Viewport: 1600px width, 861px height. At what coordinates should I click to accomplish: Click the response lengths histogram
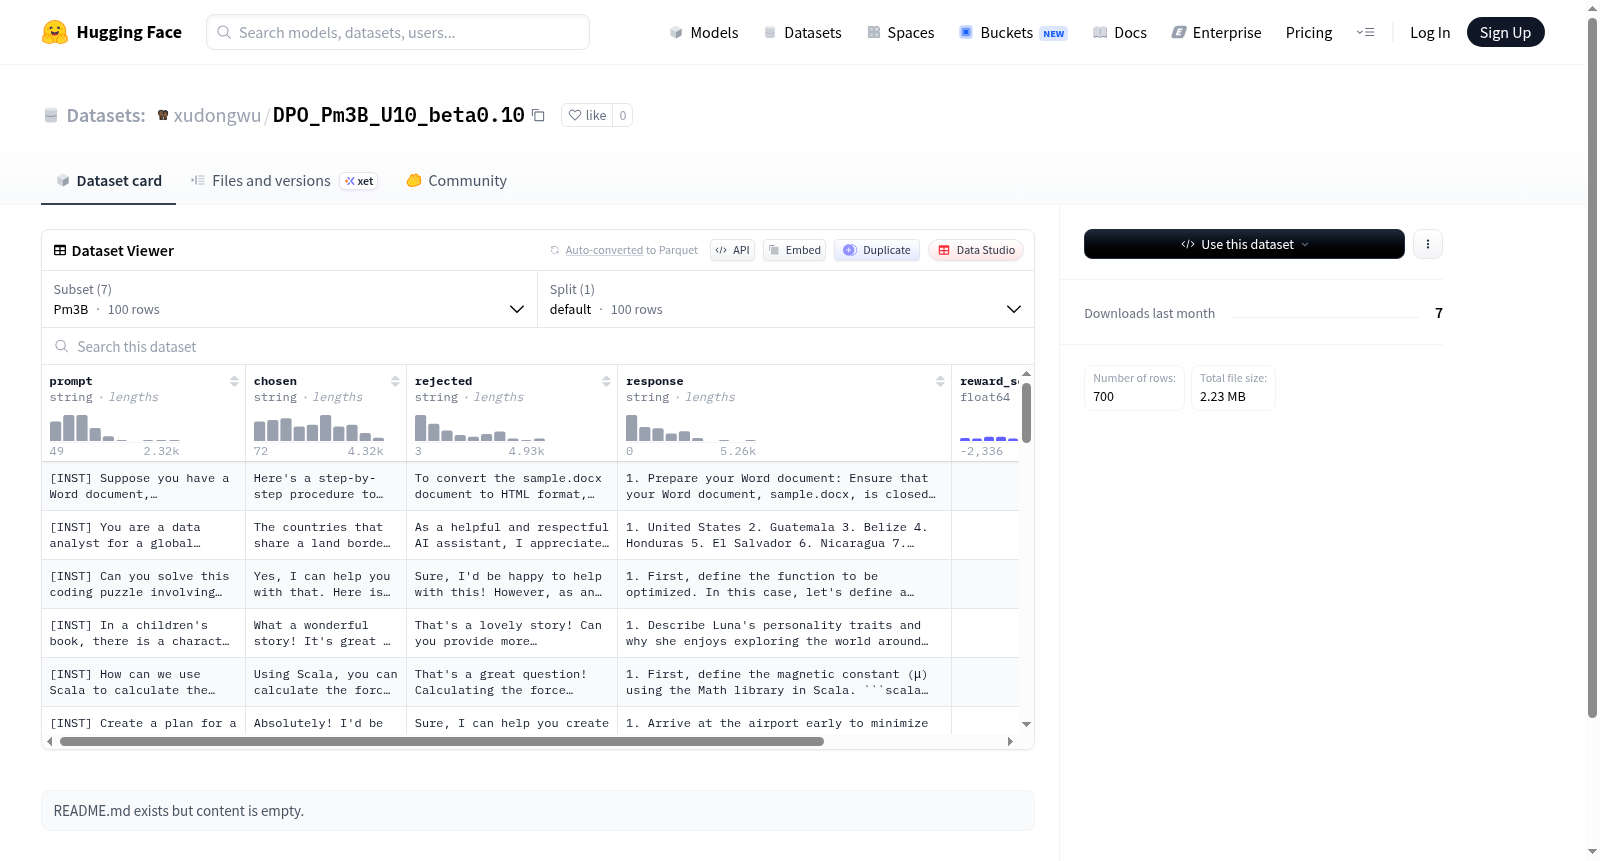[690, 428]
